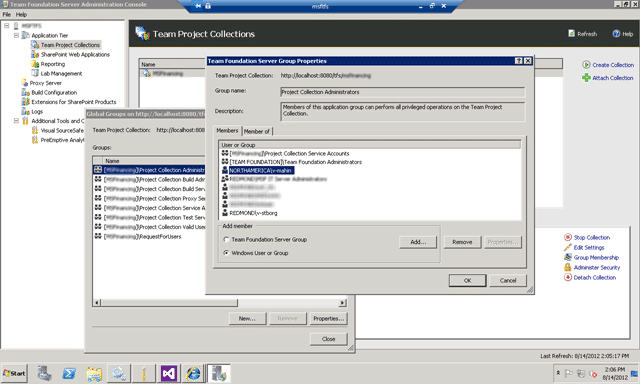Click OK in Group Properties dialog
The height and width of the screenshot is (384, 640).
(467, 280)
